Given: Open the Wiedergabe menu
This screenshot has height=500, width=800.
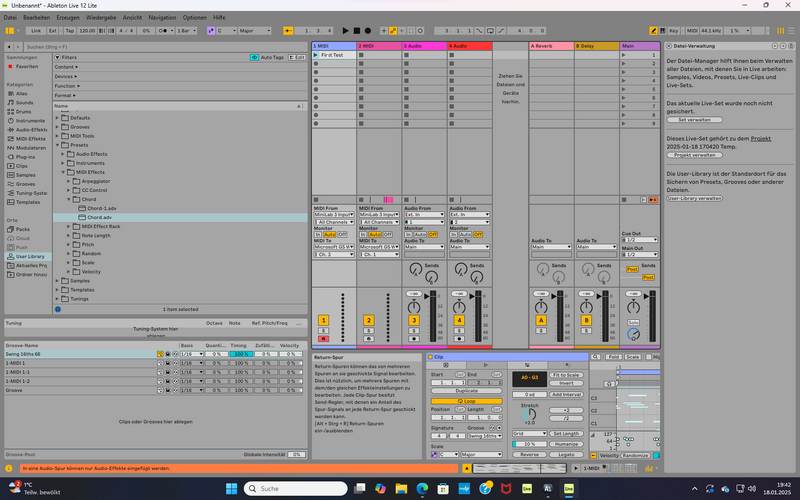Looking at the screenshot, I should coord(101,17).
